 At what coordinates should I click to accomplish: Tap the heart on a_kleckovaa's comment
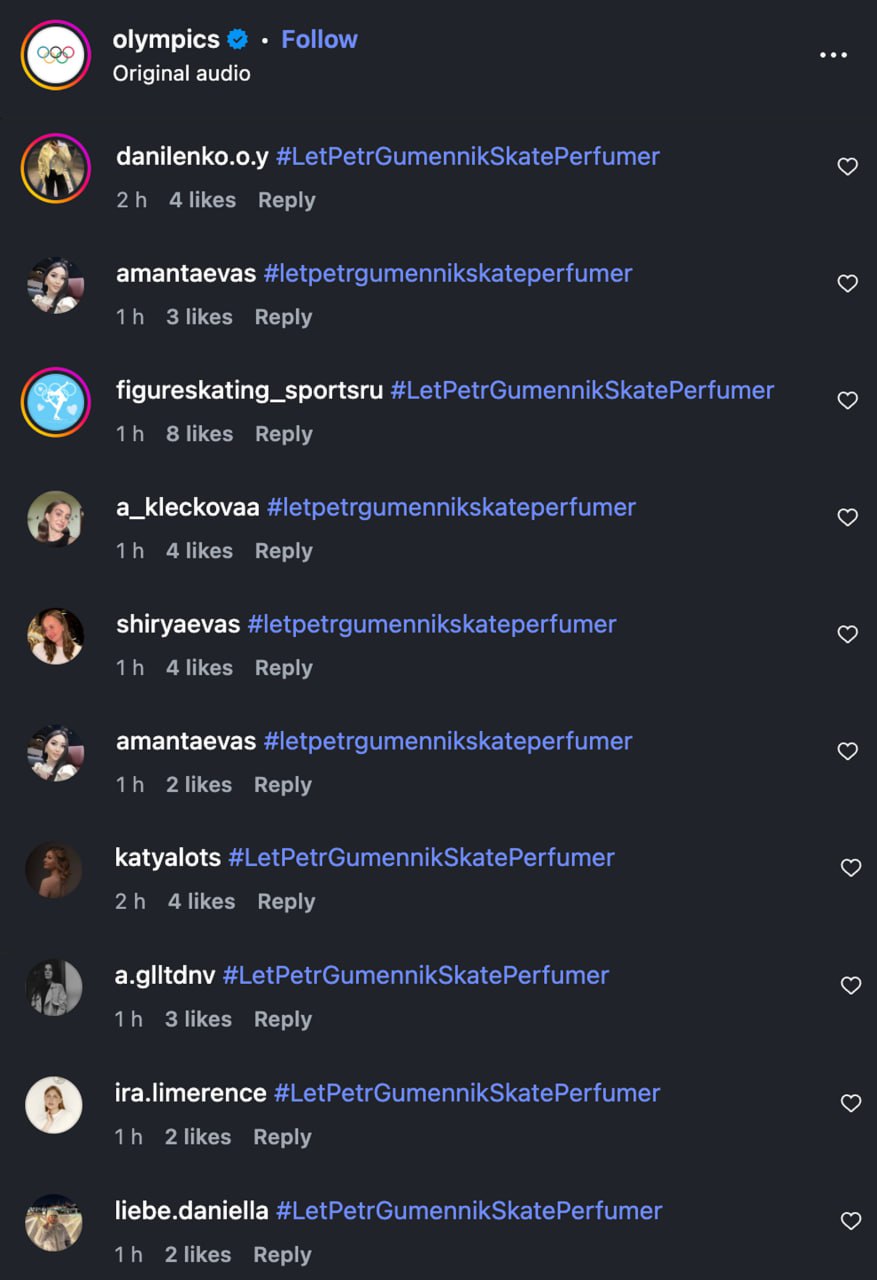click(x=848, y=517)
